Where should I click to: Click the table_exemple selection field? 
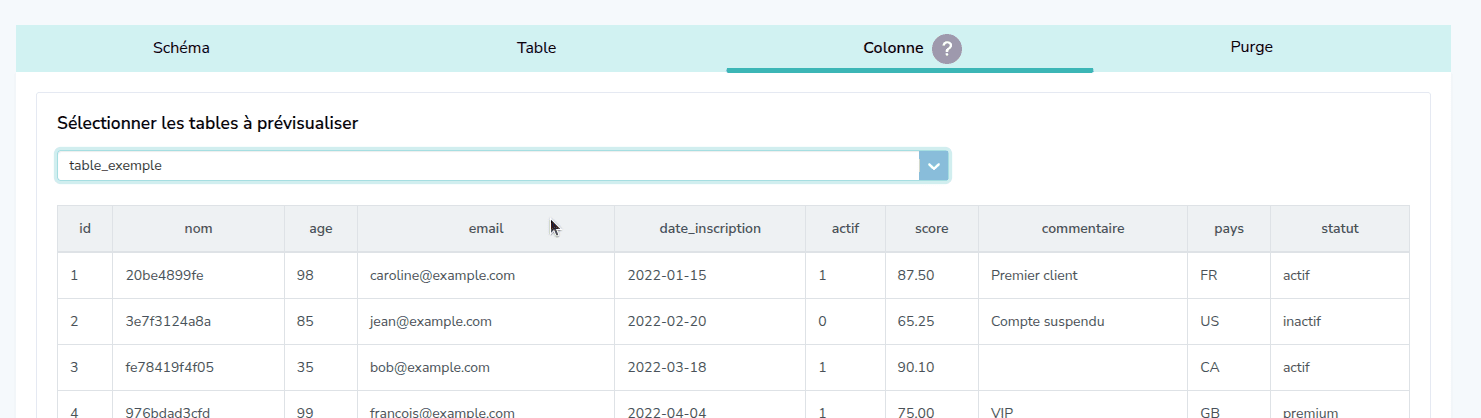click(x=487, y=166)
